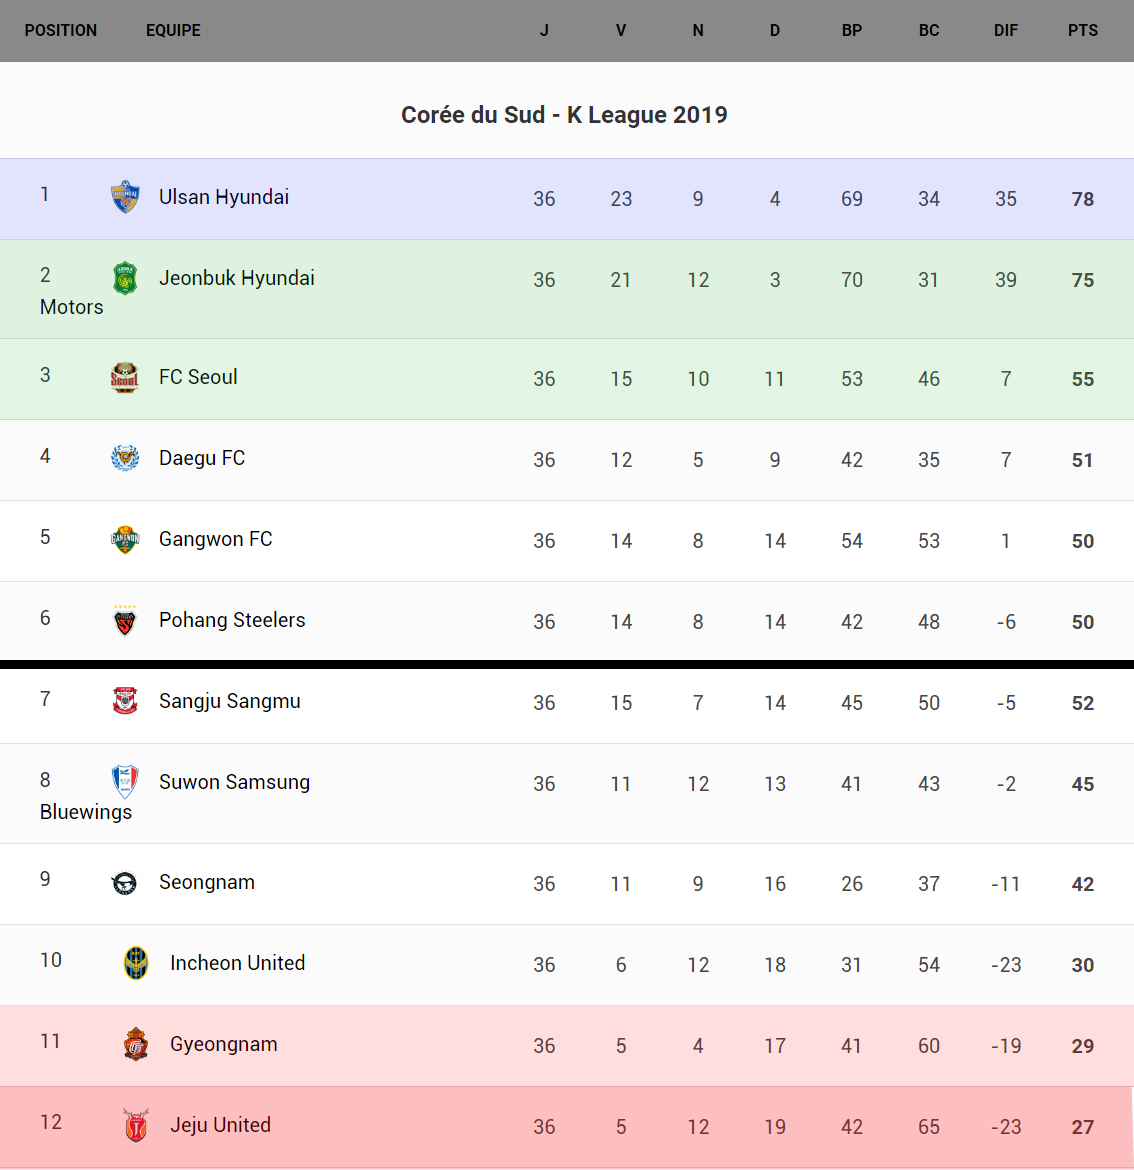This screenshot has height=1170, width=1134.
Task: Click the Jeju United logo
Action: tap(136, 1125)
